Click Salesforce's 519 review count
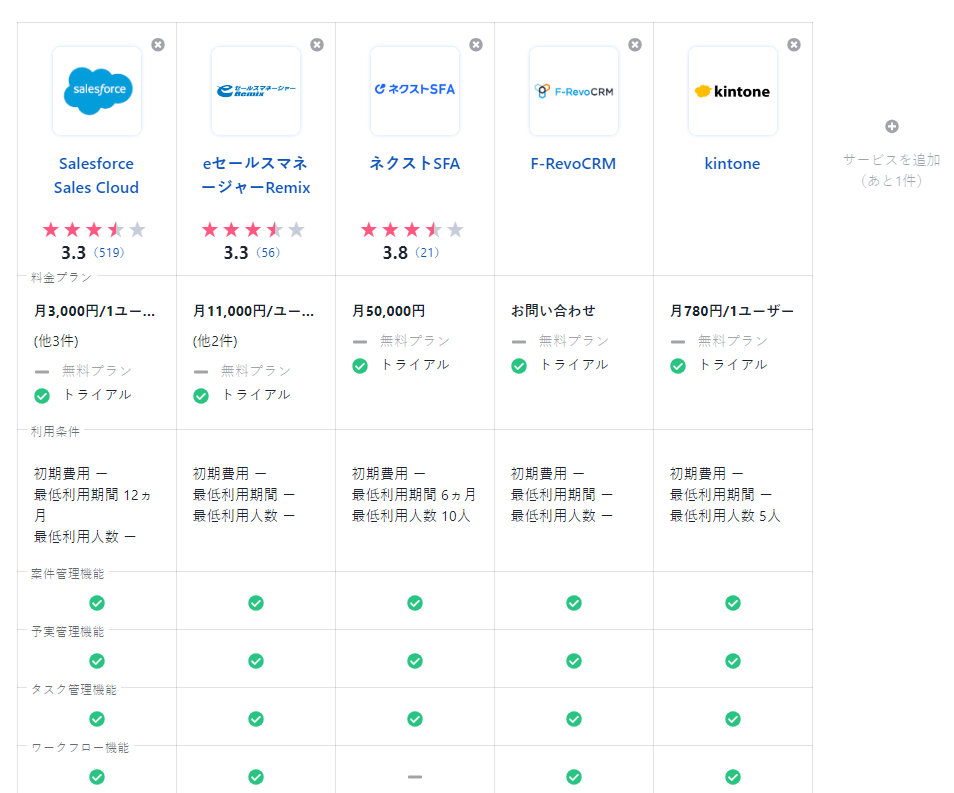 point(108,253)
